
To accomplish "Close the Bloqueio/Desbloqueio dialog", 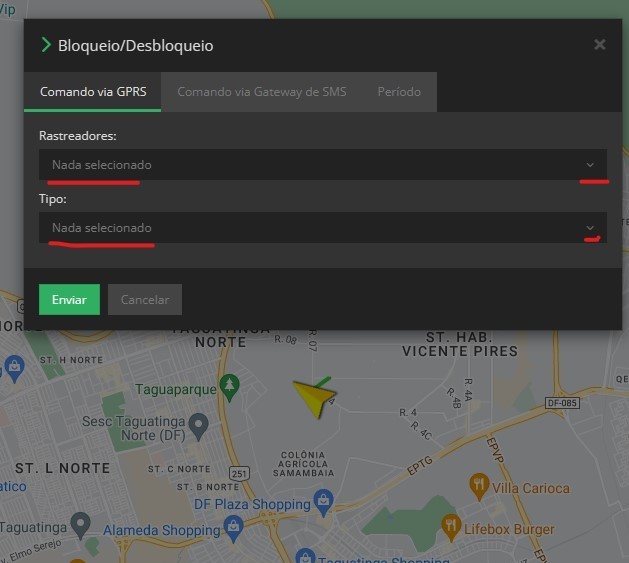I will click(599, 45).
